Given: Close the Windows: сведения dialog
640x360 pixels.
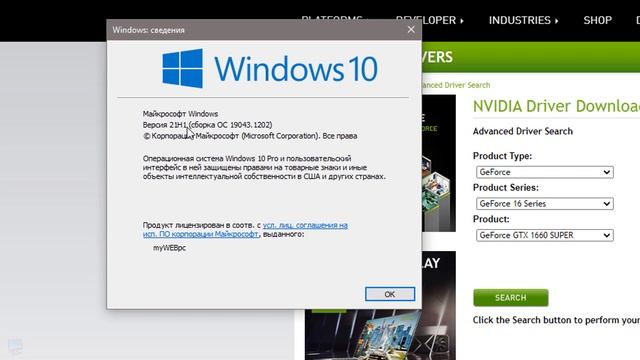Looking at the screenshot, I should coord(411,30).
